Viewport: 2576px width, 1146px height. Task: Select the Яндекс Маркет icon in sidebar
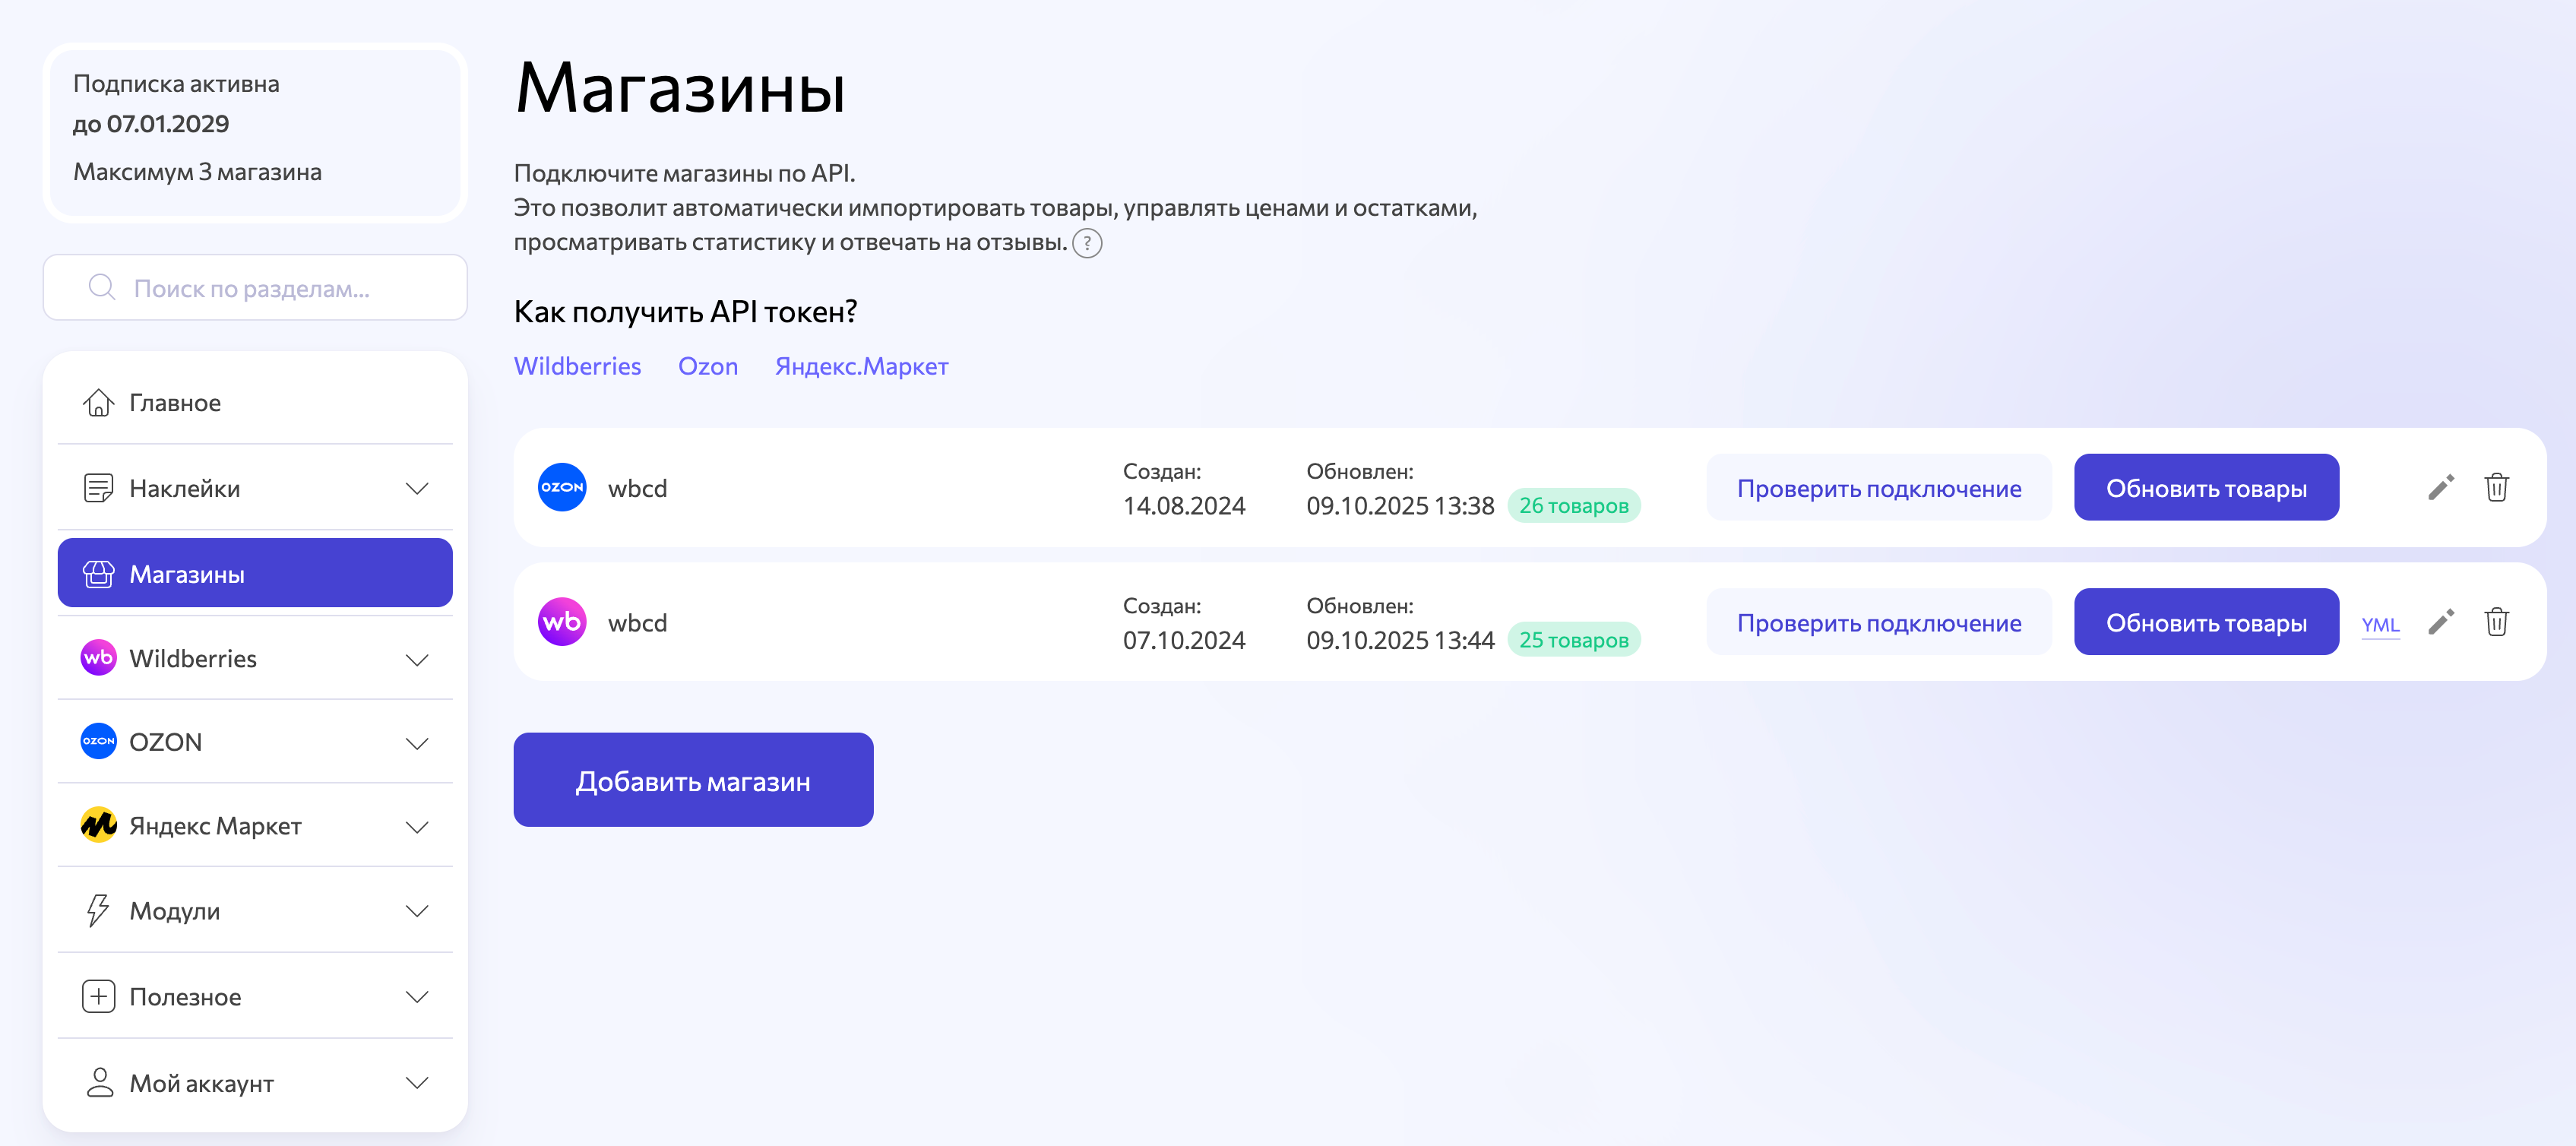point(97,825)
